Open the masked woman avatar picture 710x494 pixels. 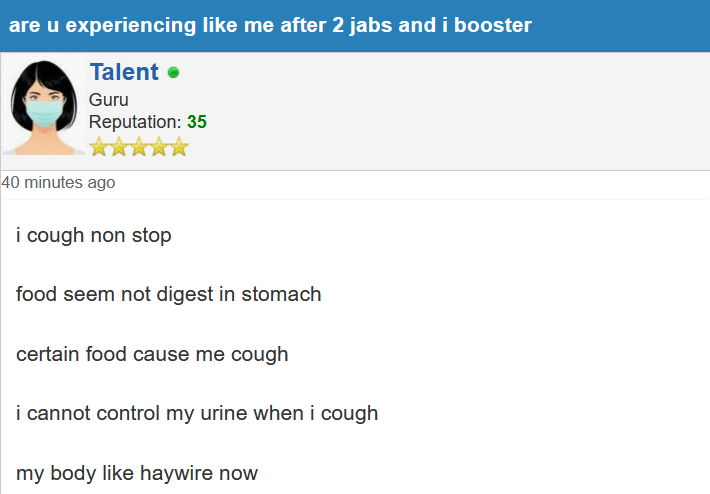pos(43,107)
